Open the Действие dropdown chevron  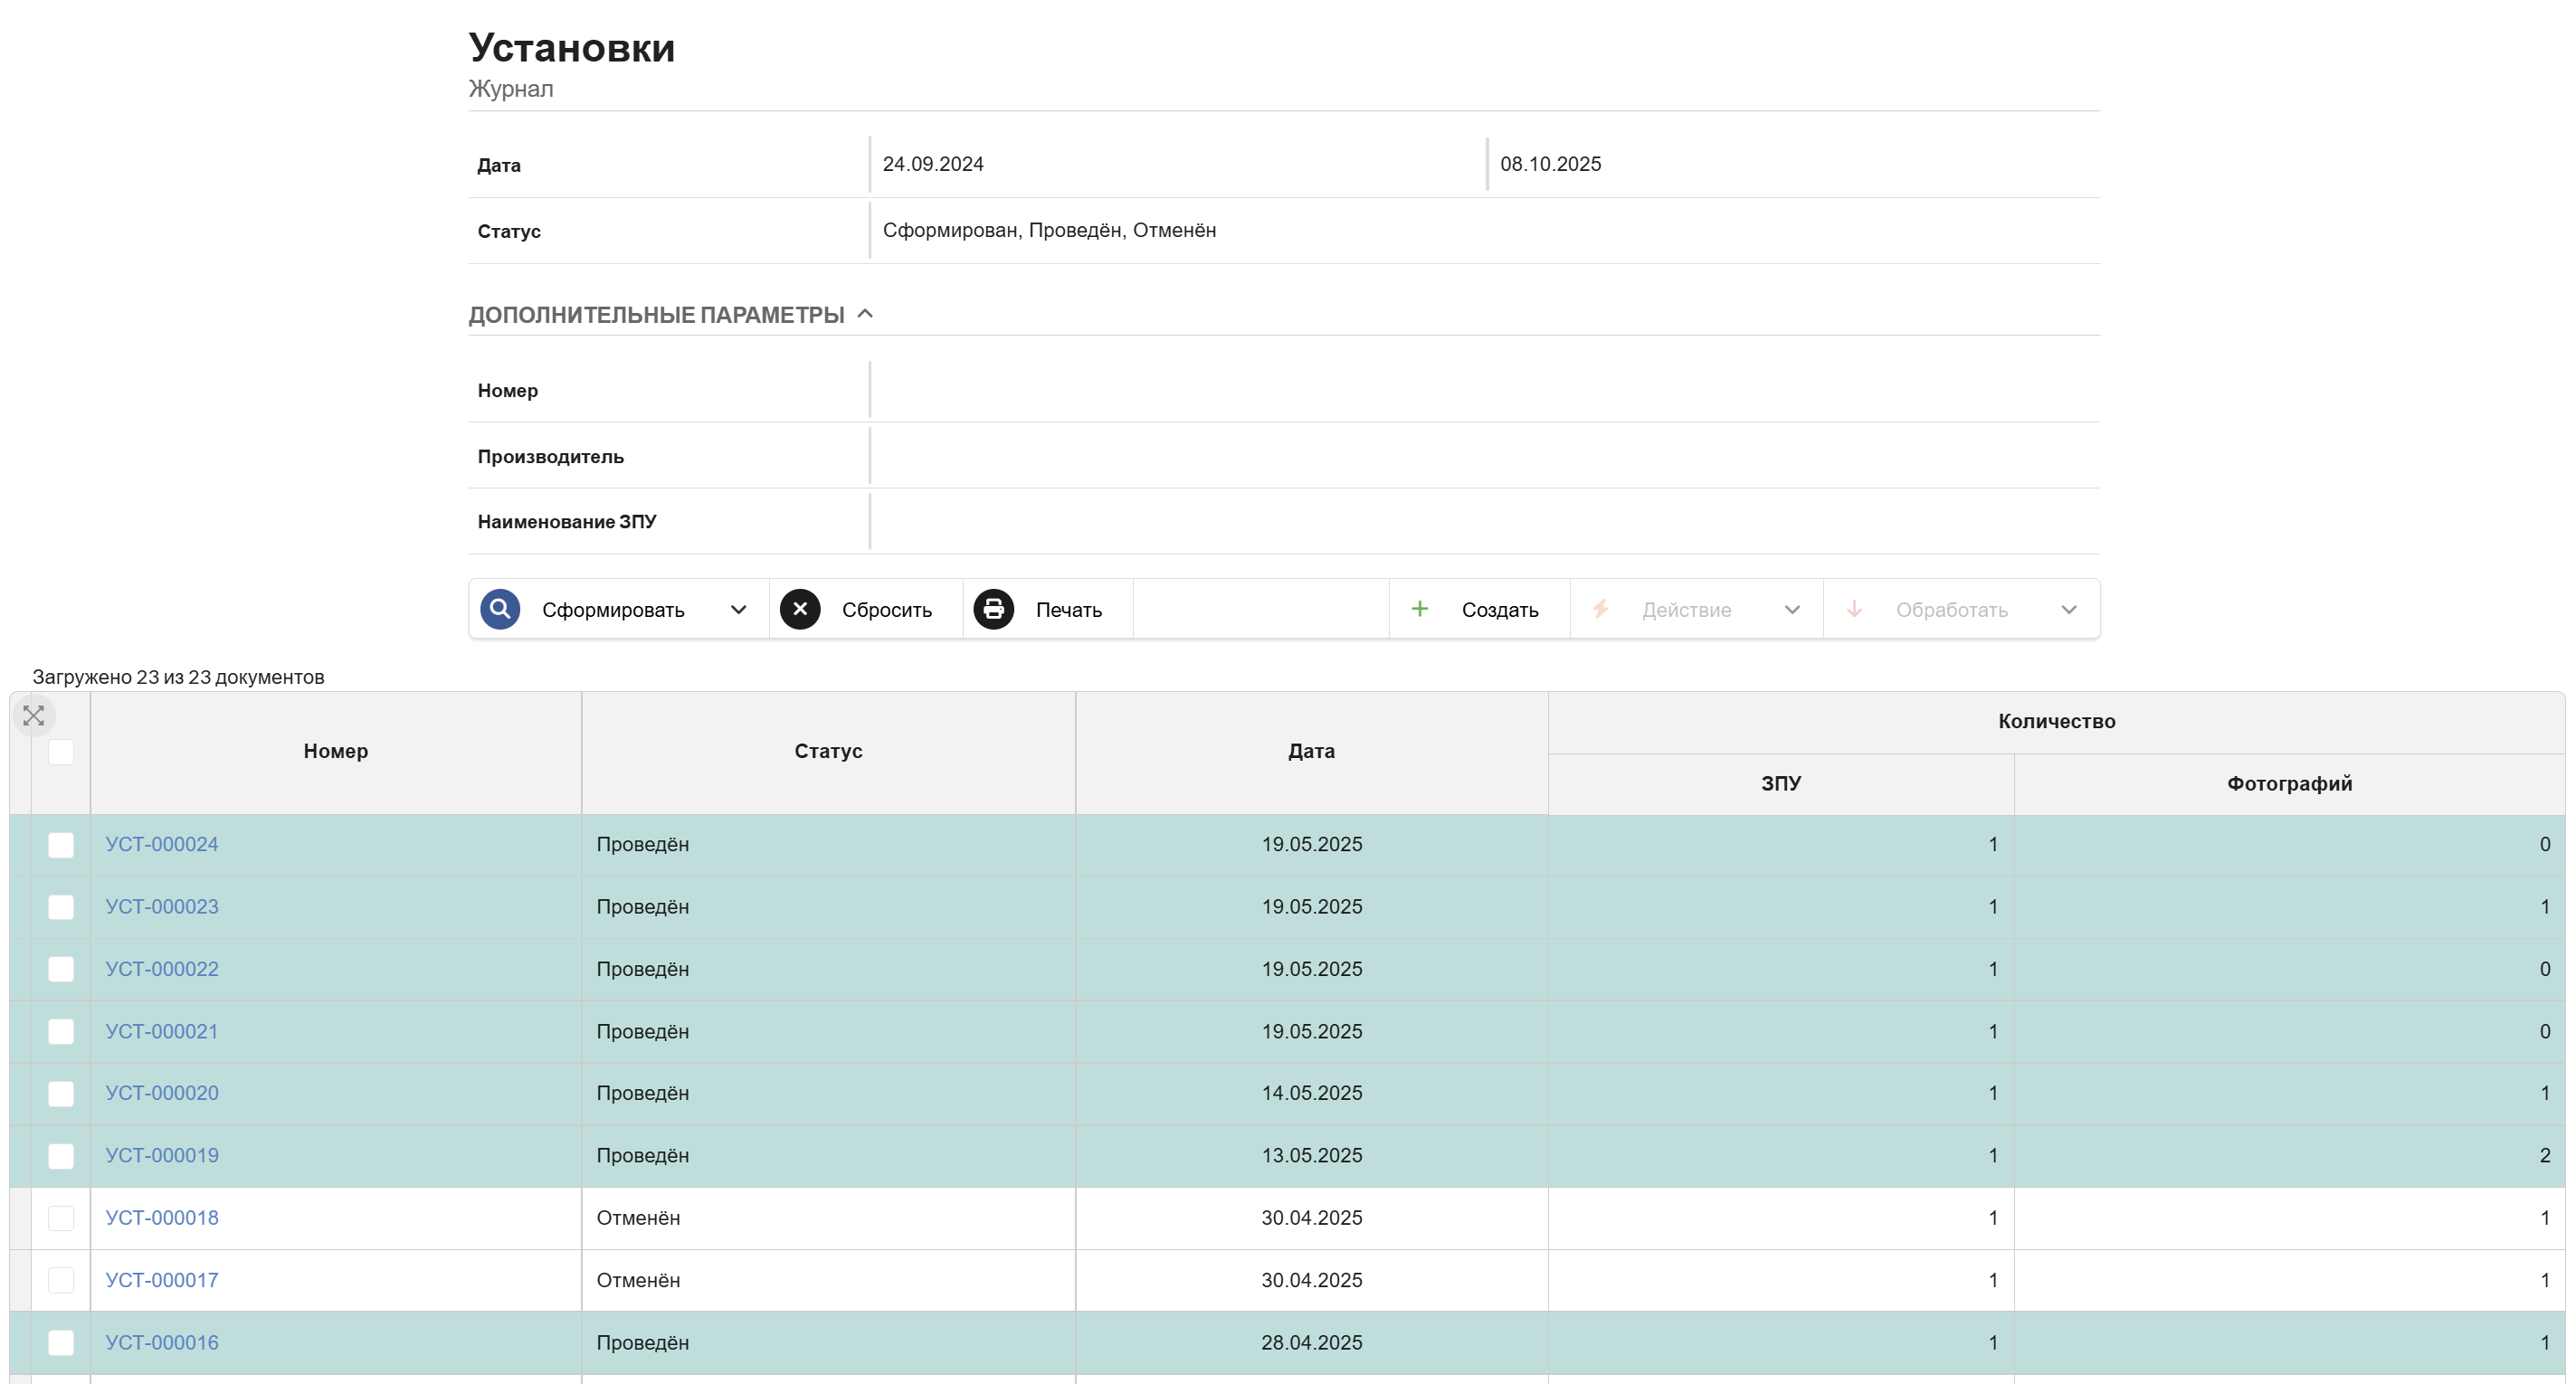[x=1792, y=610]
